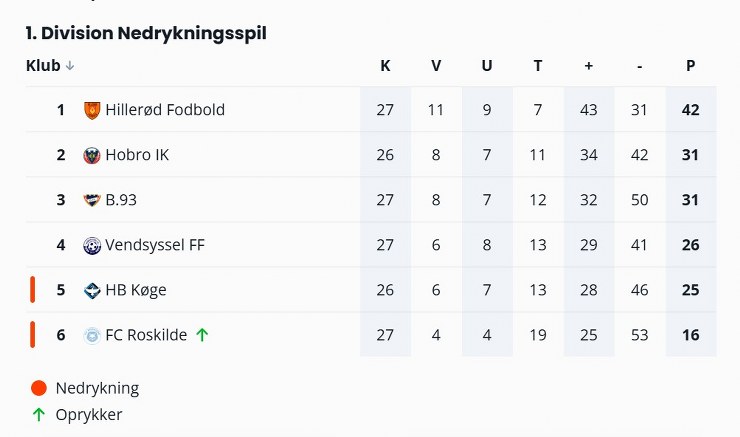
Task: Click the green Oprykker legend arrow
Action: click(39, 414)
